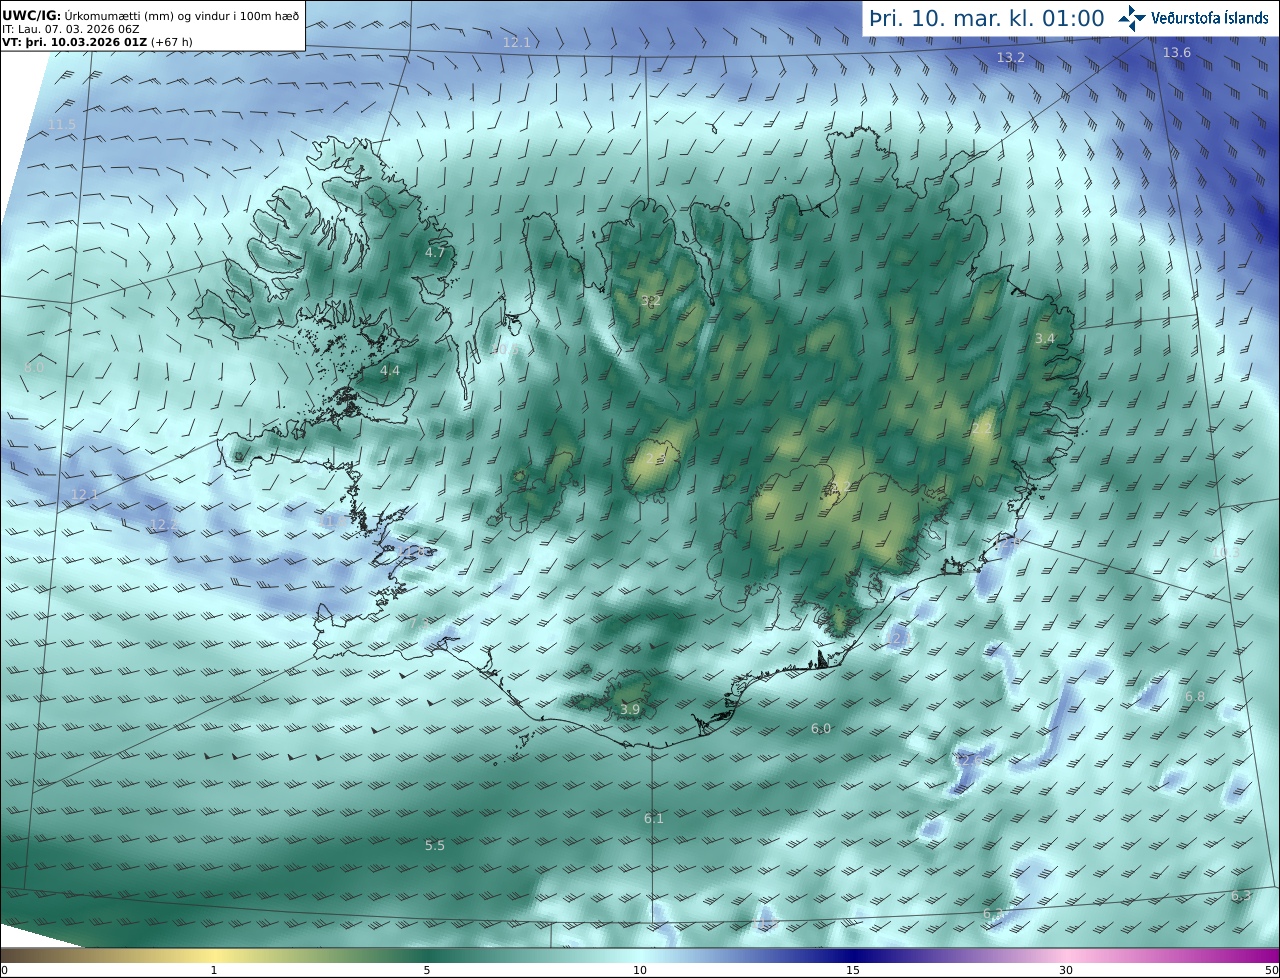The width and height of the screenshot is (1280, 978).
Task: Click the yellow color at scale value 1
Action: pos(213,956)
